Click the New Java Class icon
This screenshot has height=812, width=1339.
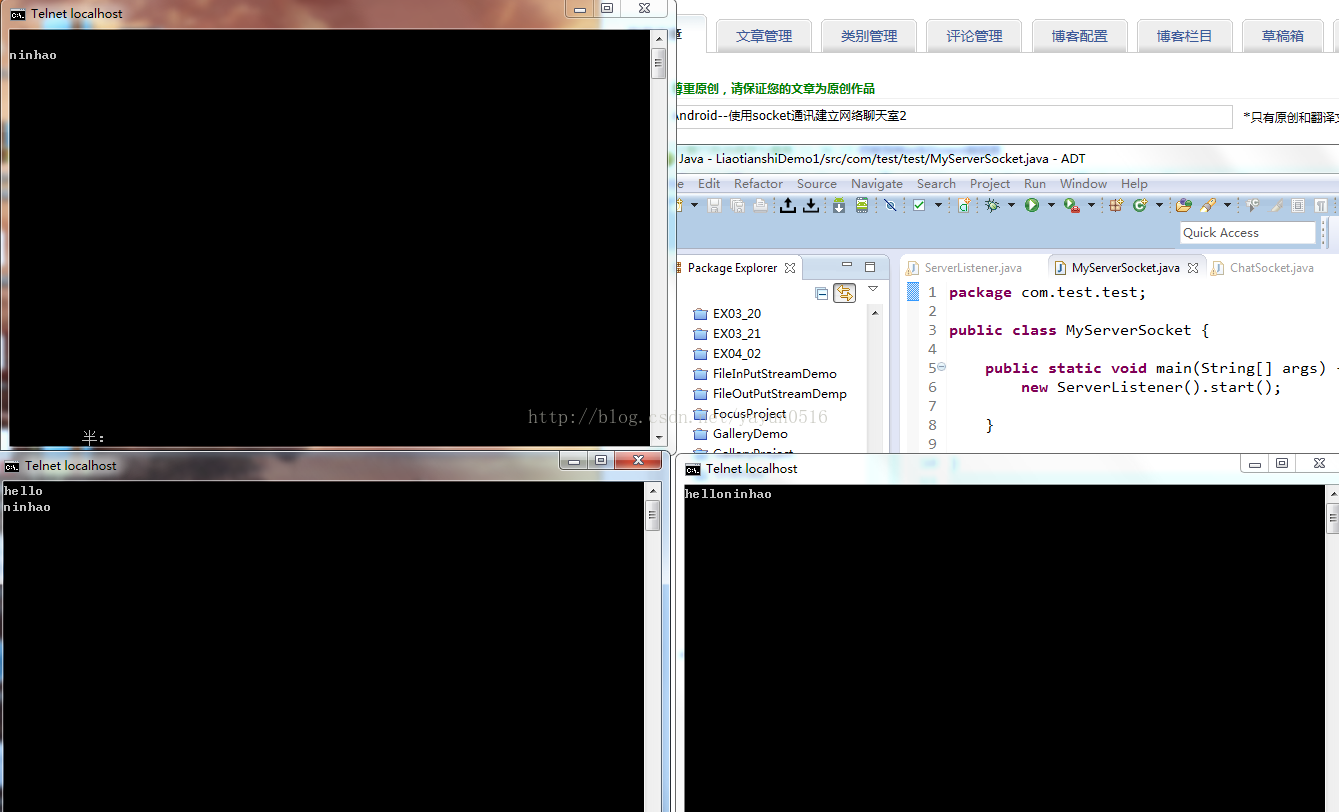point(1140,205)
